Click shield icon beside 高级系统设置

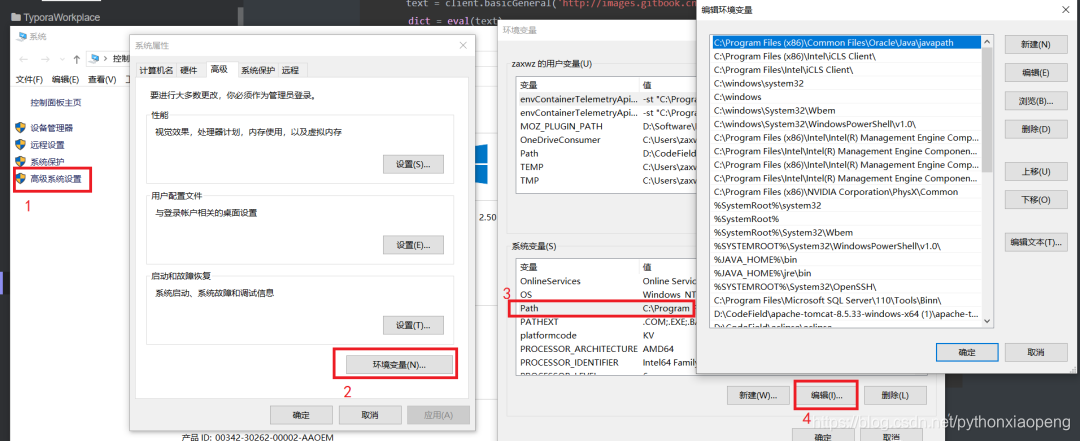click(21, 179)
